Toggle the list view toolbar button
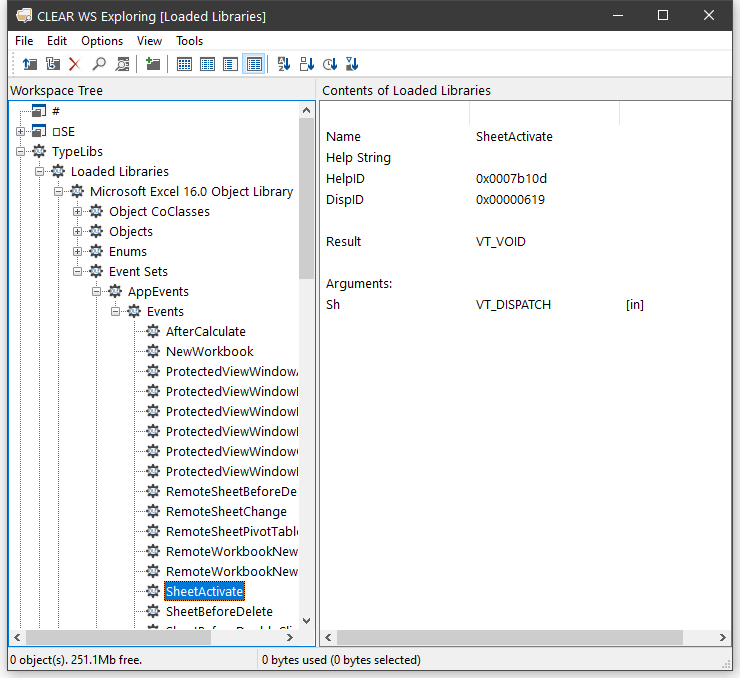740x678 pixels. click(230, 64)
